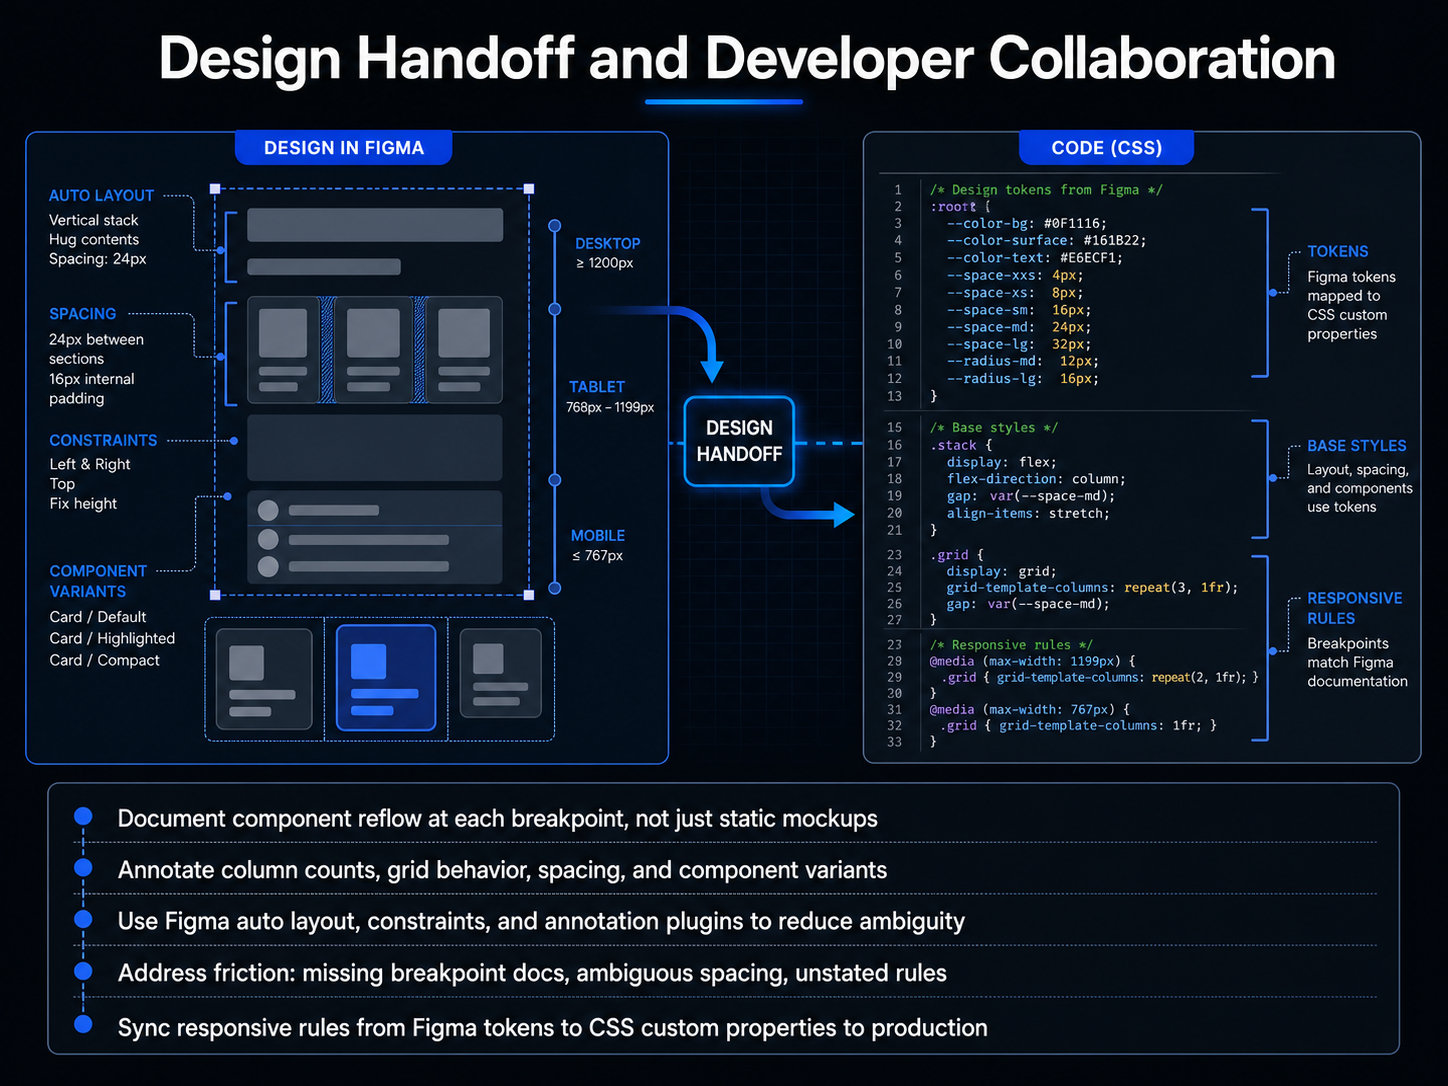Click the 'flex-direction: column;' code line
This screenshot has height=1086, width=1448.
(1036, 479)
